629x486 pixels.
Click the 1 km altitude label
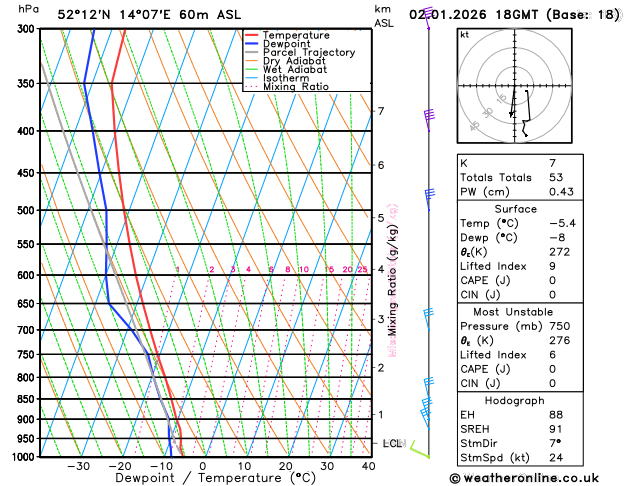[381, 414]
